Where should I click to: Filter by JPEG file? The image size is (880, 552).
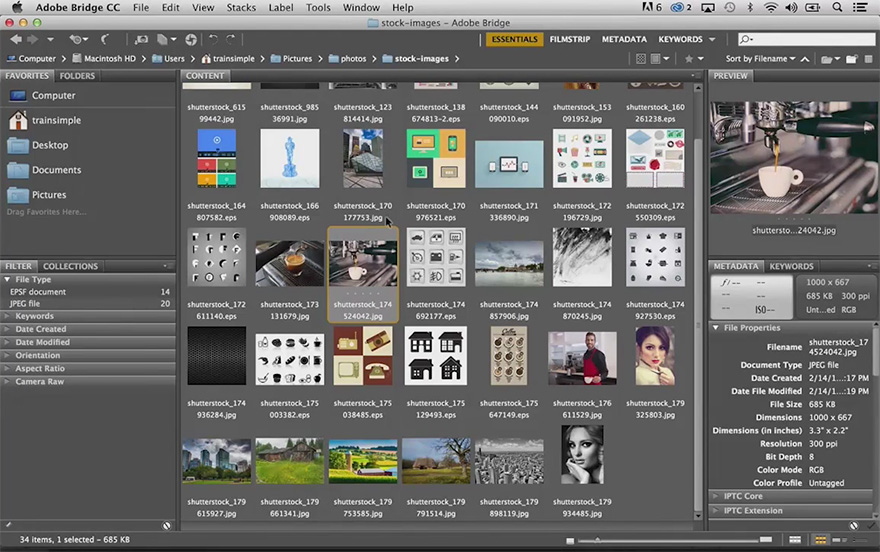click(88, 303)
